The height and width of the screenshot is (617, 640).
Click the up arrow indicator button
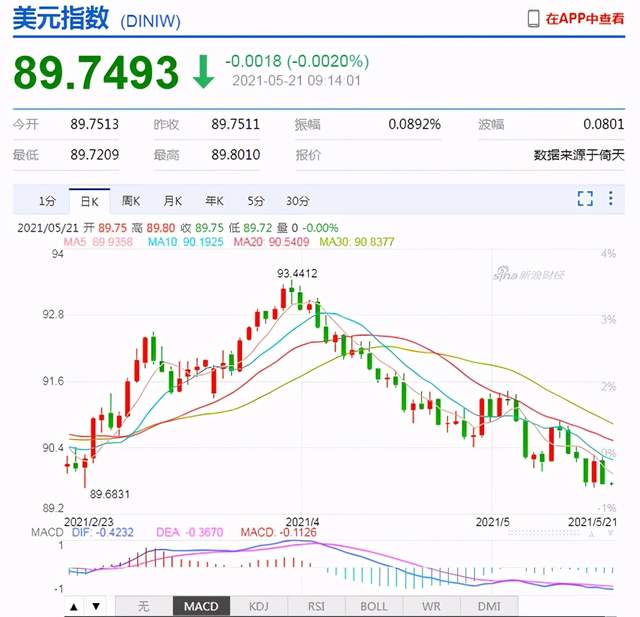75,606
